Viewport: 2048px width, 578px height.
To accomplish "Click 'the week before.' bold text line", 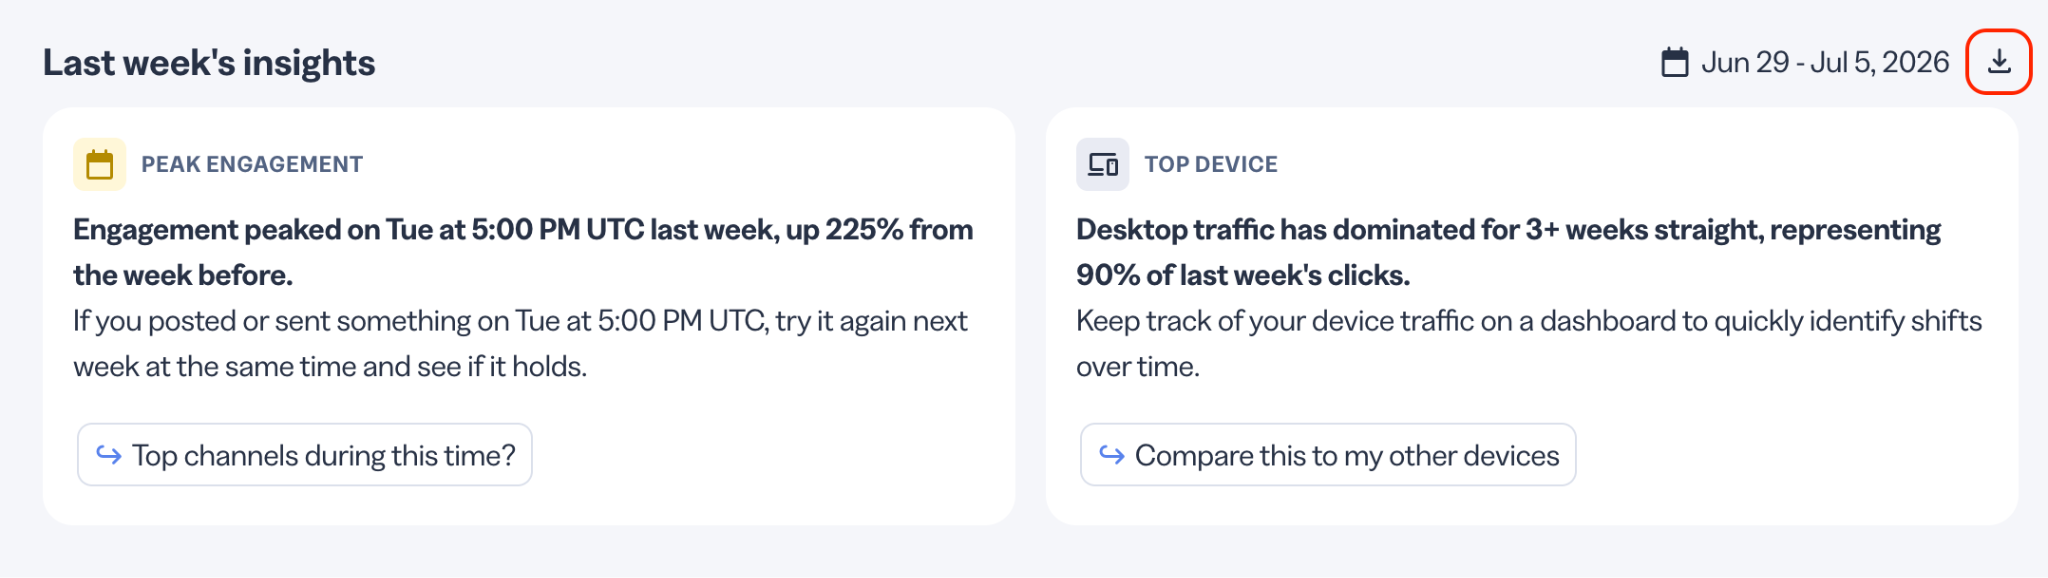I will [183, 275].
